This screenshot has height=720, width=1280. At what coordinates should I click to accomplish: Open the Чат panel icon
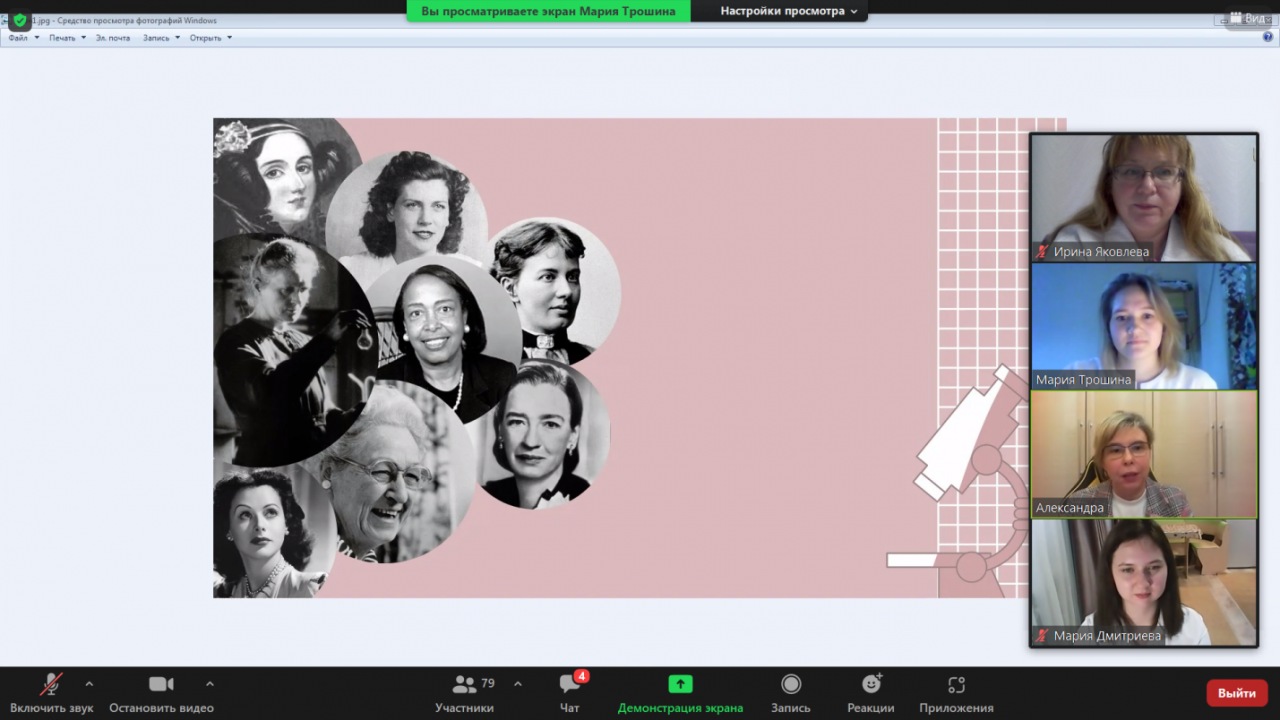(x=570, y=684)
